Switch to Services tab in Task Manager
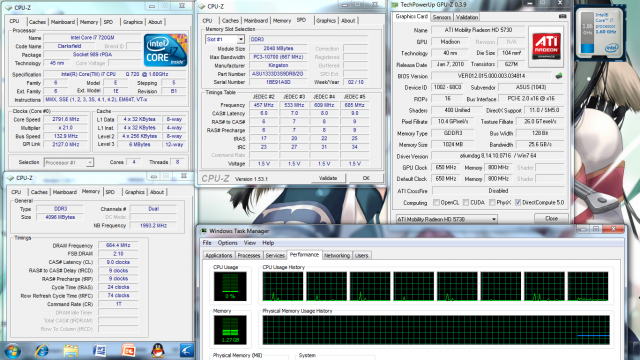 pyautogui.click(x=275, y=256)
